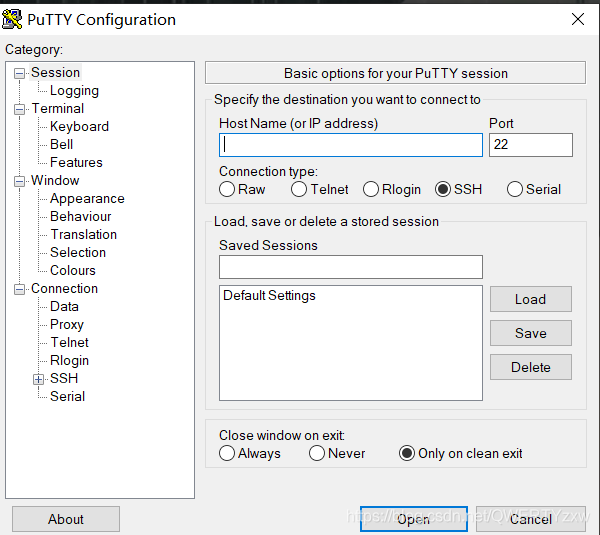
Task: Open the Translation settings category
Action: [x=83, y=234]
